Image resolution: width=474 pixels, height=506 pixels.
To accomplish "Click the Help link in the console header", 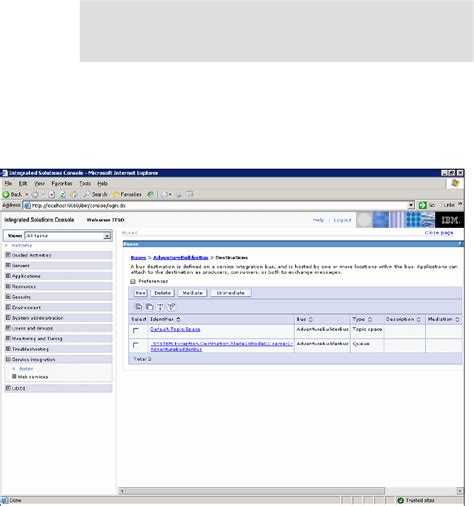I will (318, 220).
